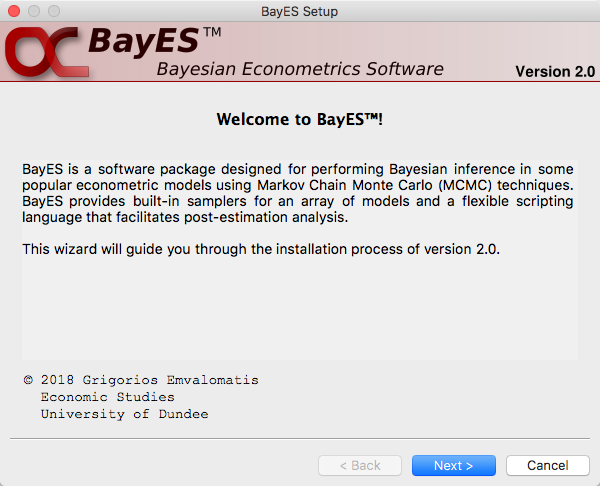
Task: Close the BayES Setup window
Action: [x=14, y=11]
